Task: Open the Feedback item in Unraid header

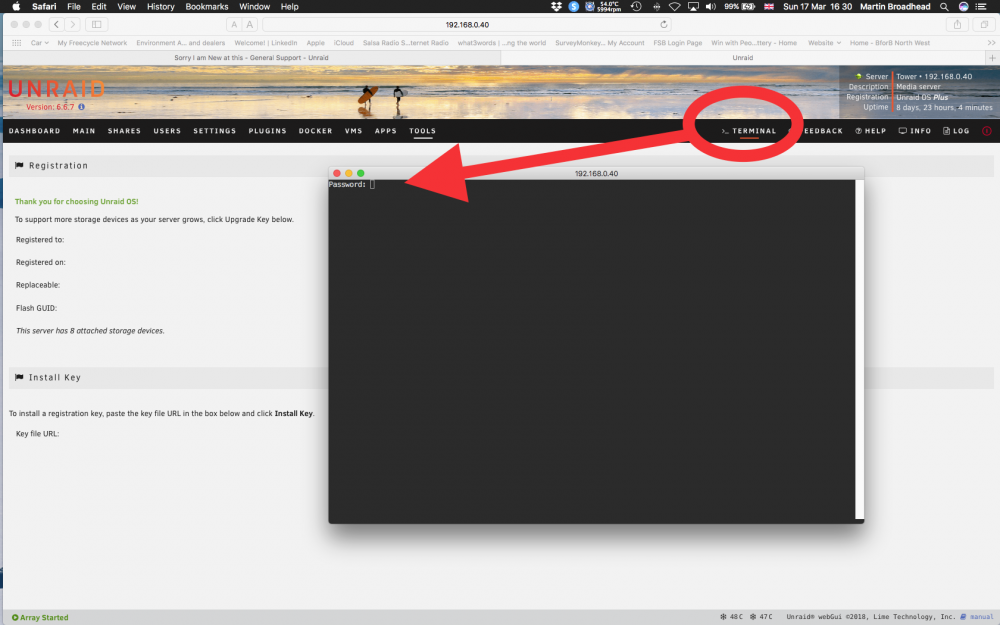Action: (x=816, y=131)
